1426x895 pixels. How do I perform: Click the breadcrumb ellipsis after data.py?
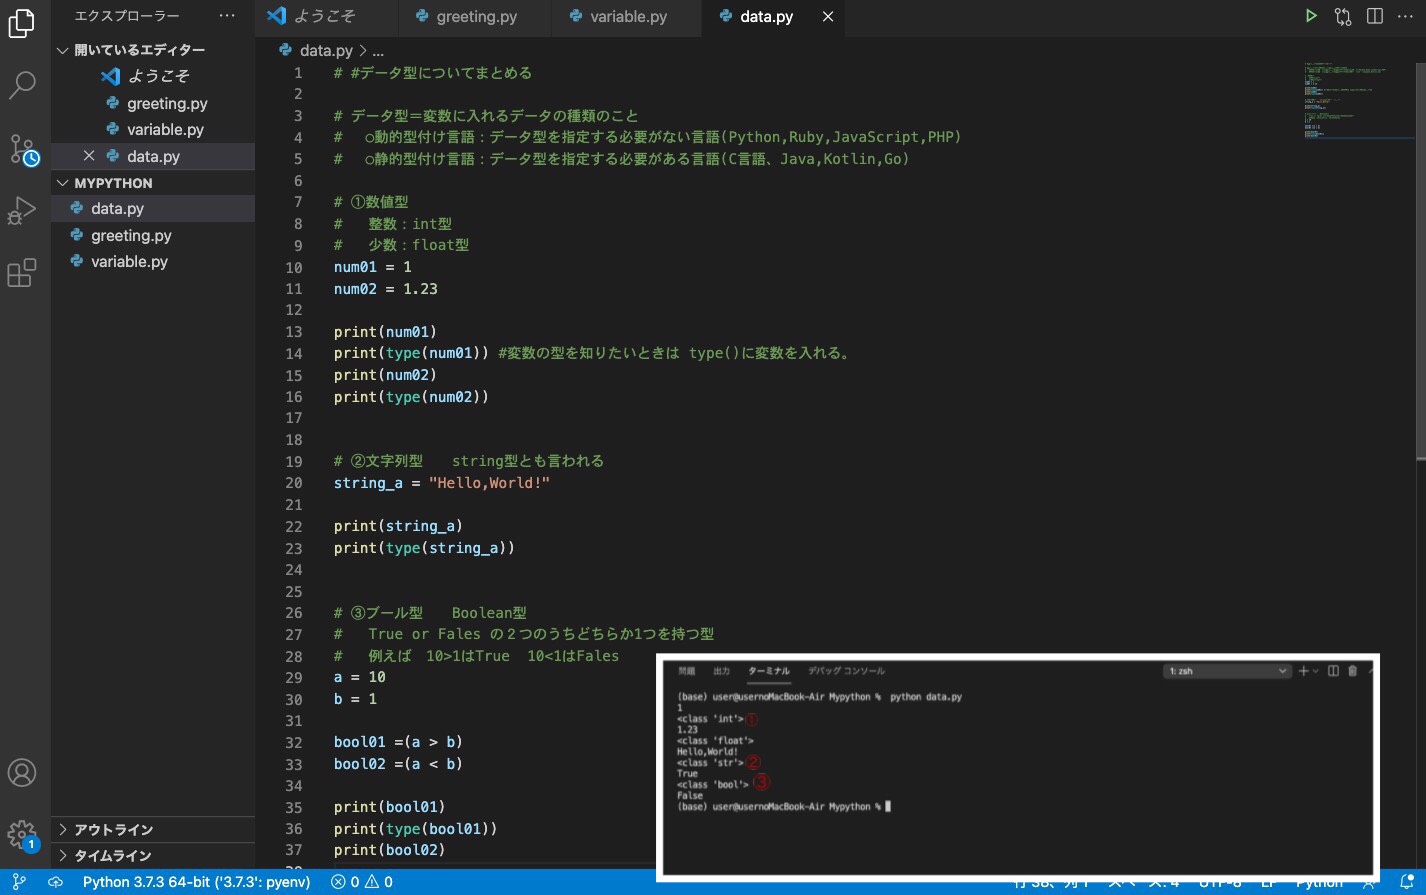click(377, 50)
